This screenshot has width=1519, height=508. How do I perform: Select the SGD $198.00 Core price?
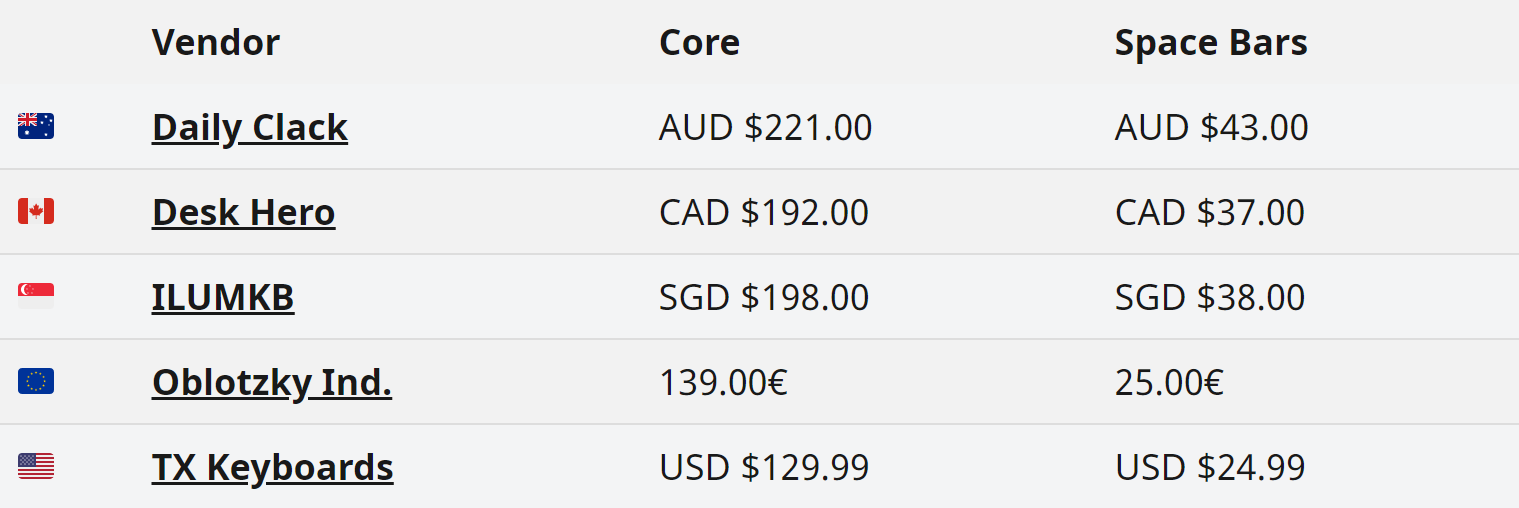point(763,298)
